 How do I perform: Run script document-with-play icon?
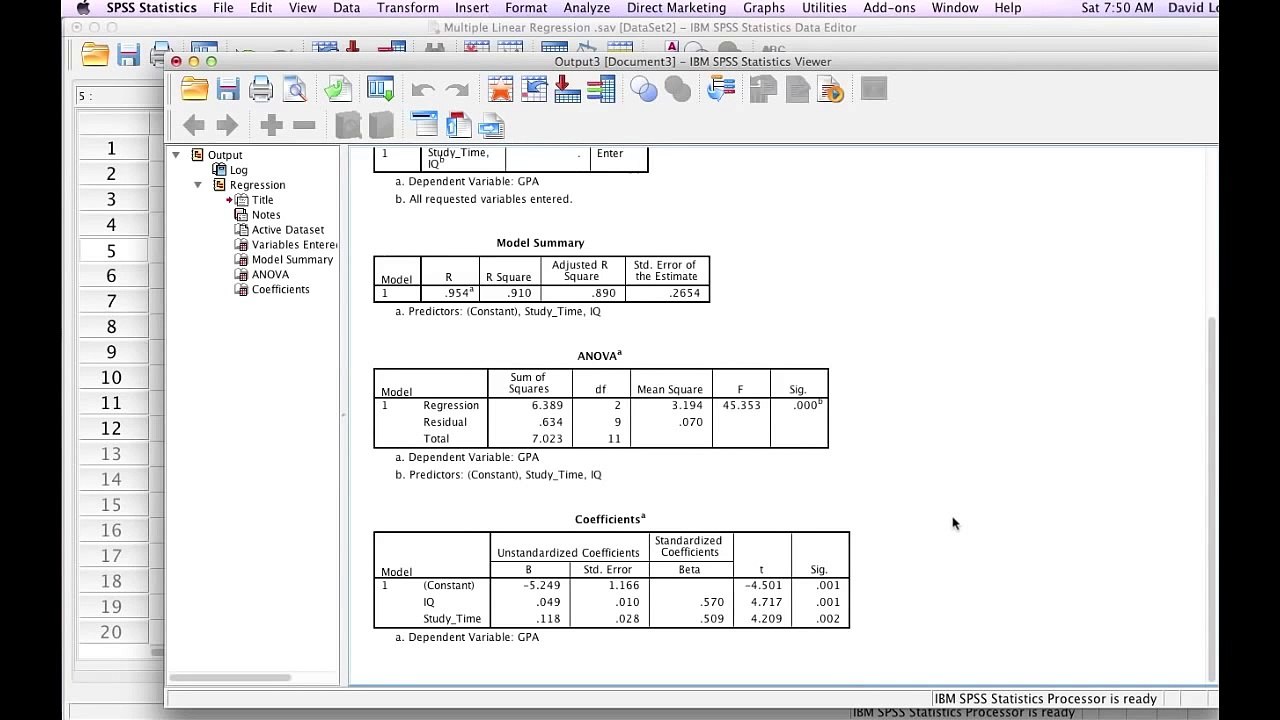click(831, 90)
